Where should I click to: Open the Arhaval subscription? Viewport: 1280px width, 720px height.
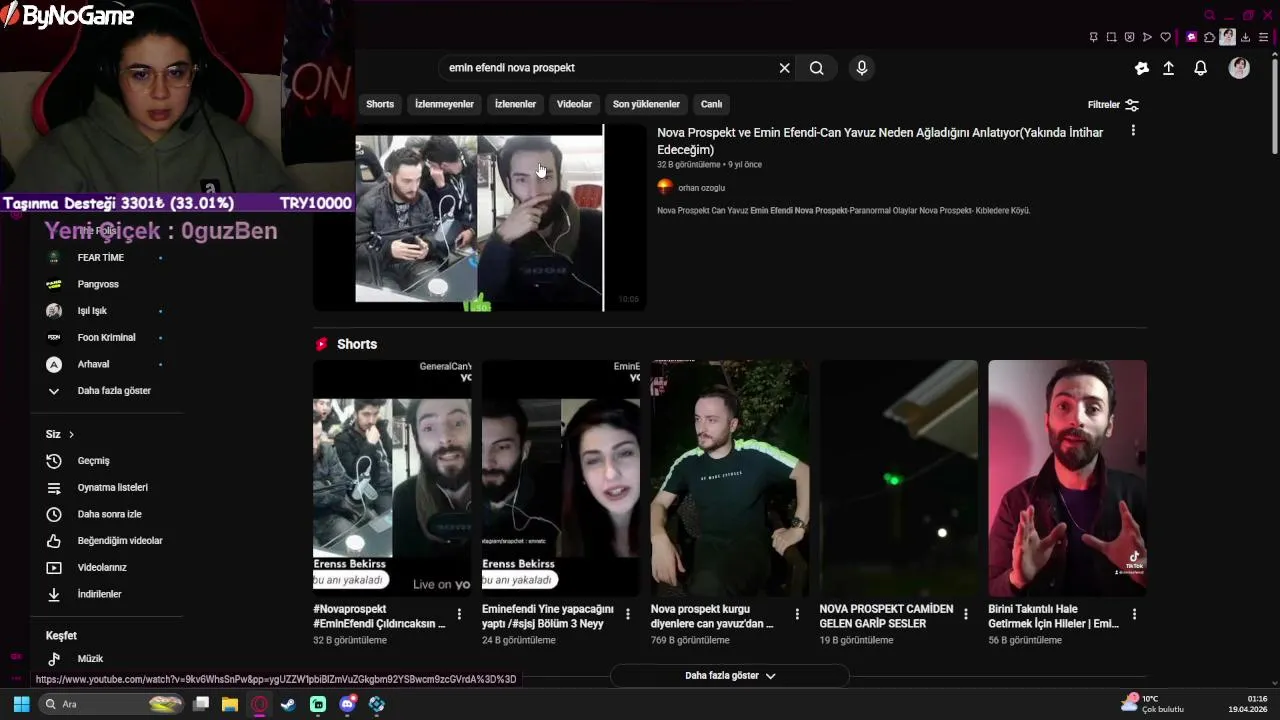point(106,364)
